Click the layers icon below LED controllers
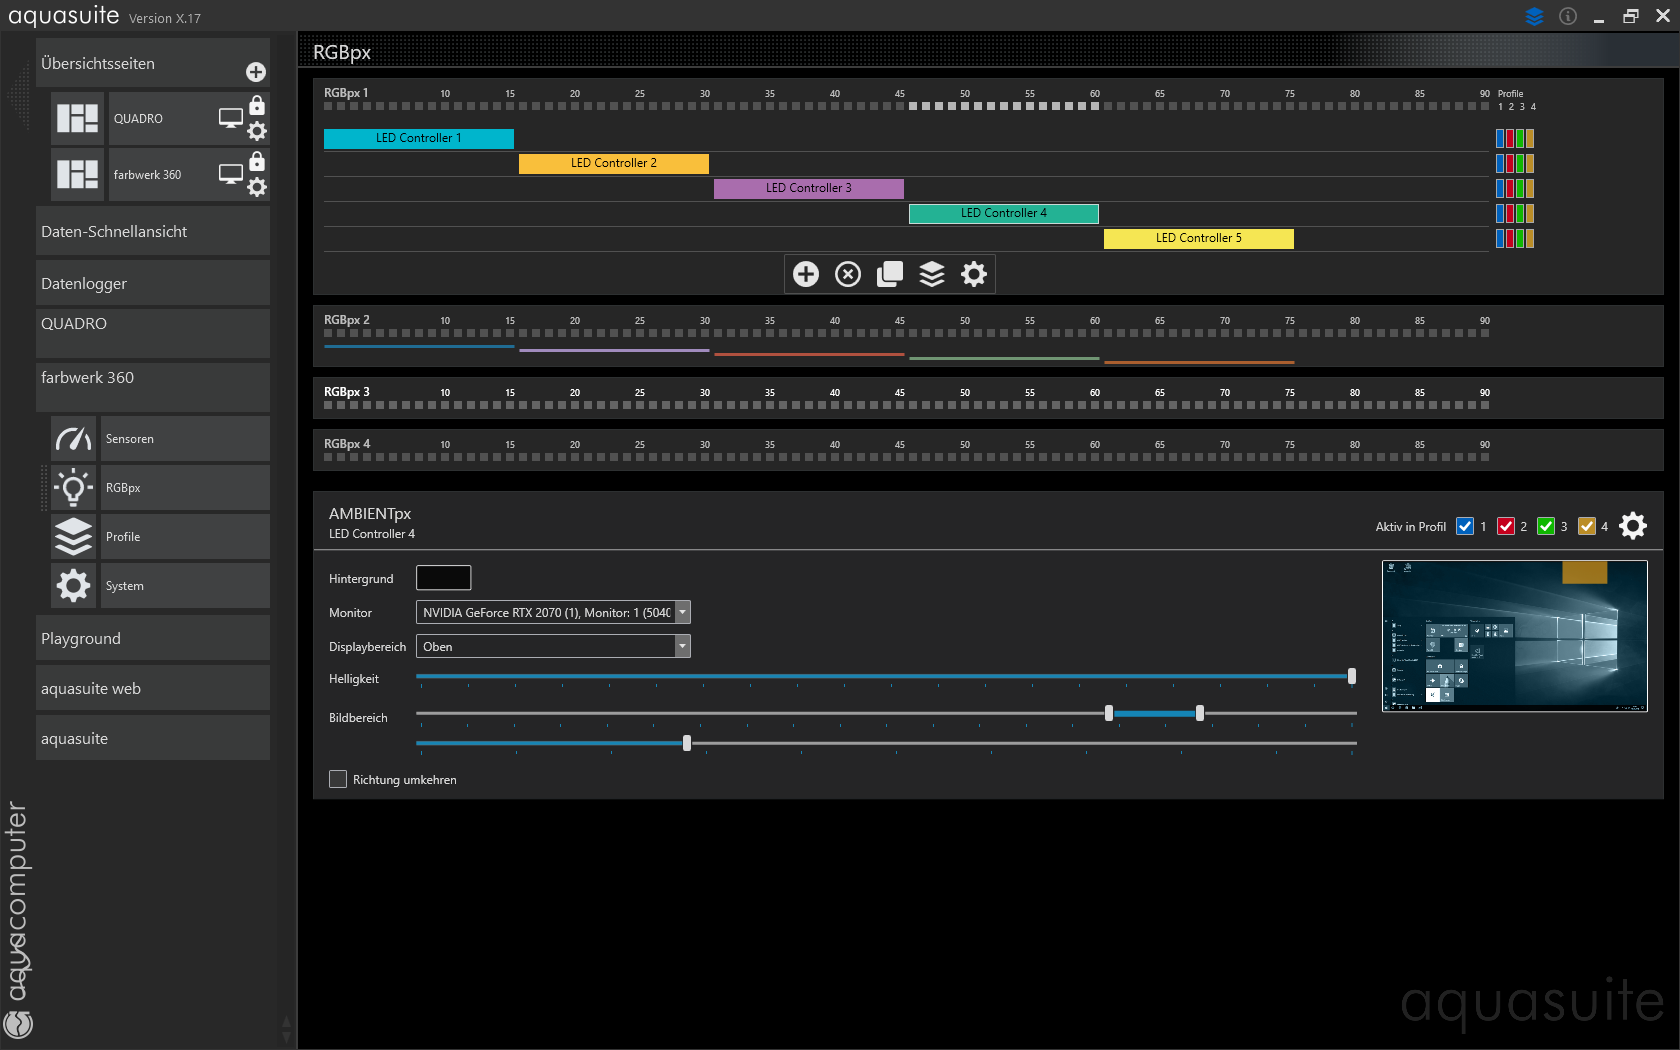Screen dimensions: 1680x1050 [x=932, y=274]
